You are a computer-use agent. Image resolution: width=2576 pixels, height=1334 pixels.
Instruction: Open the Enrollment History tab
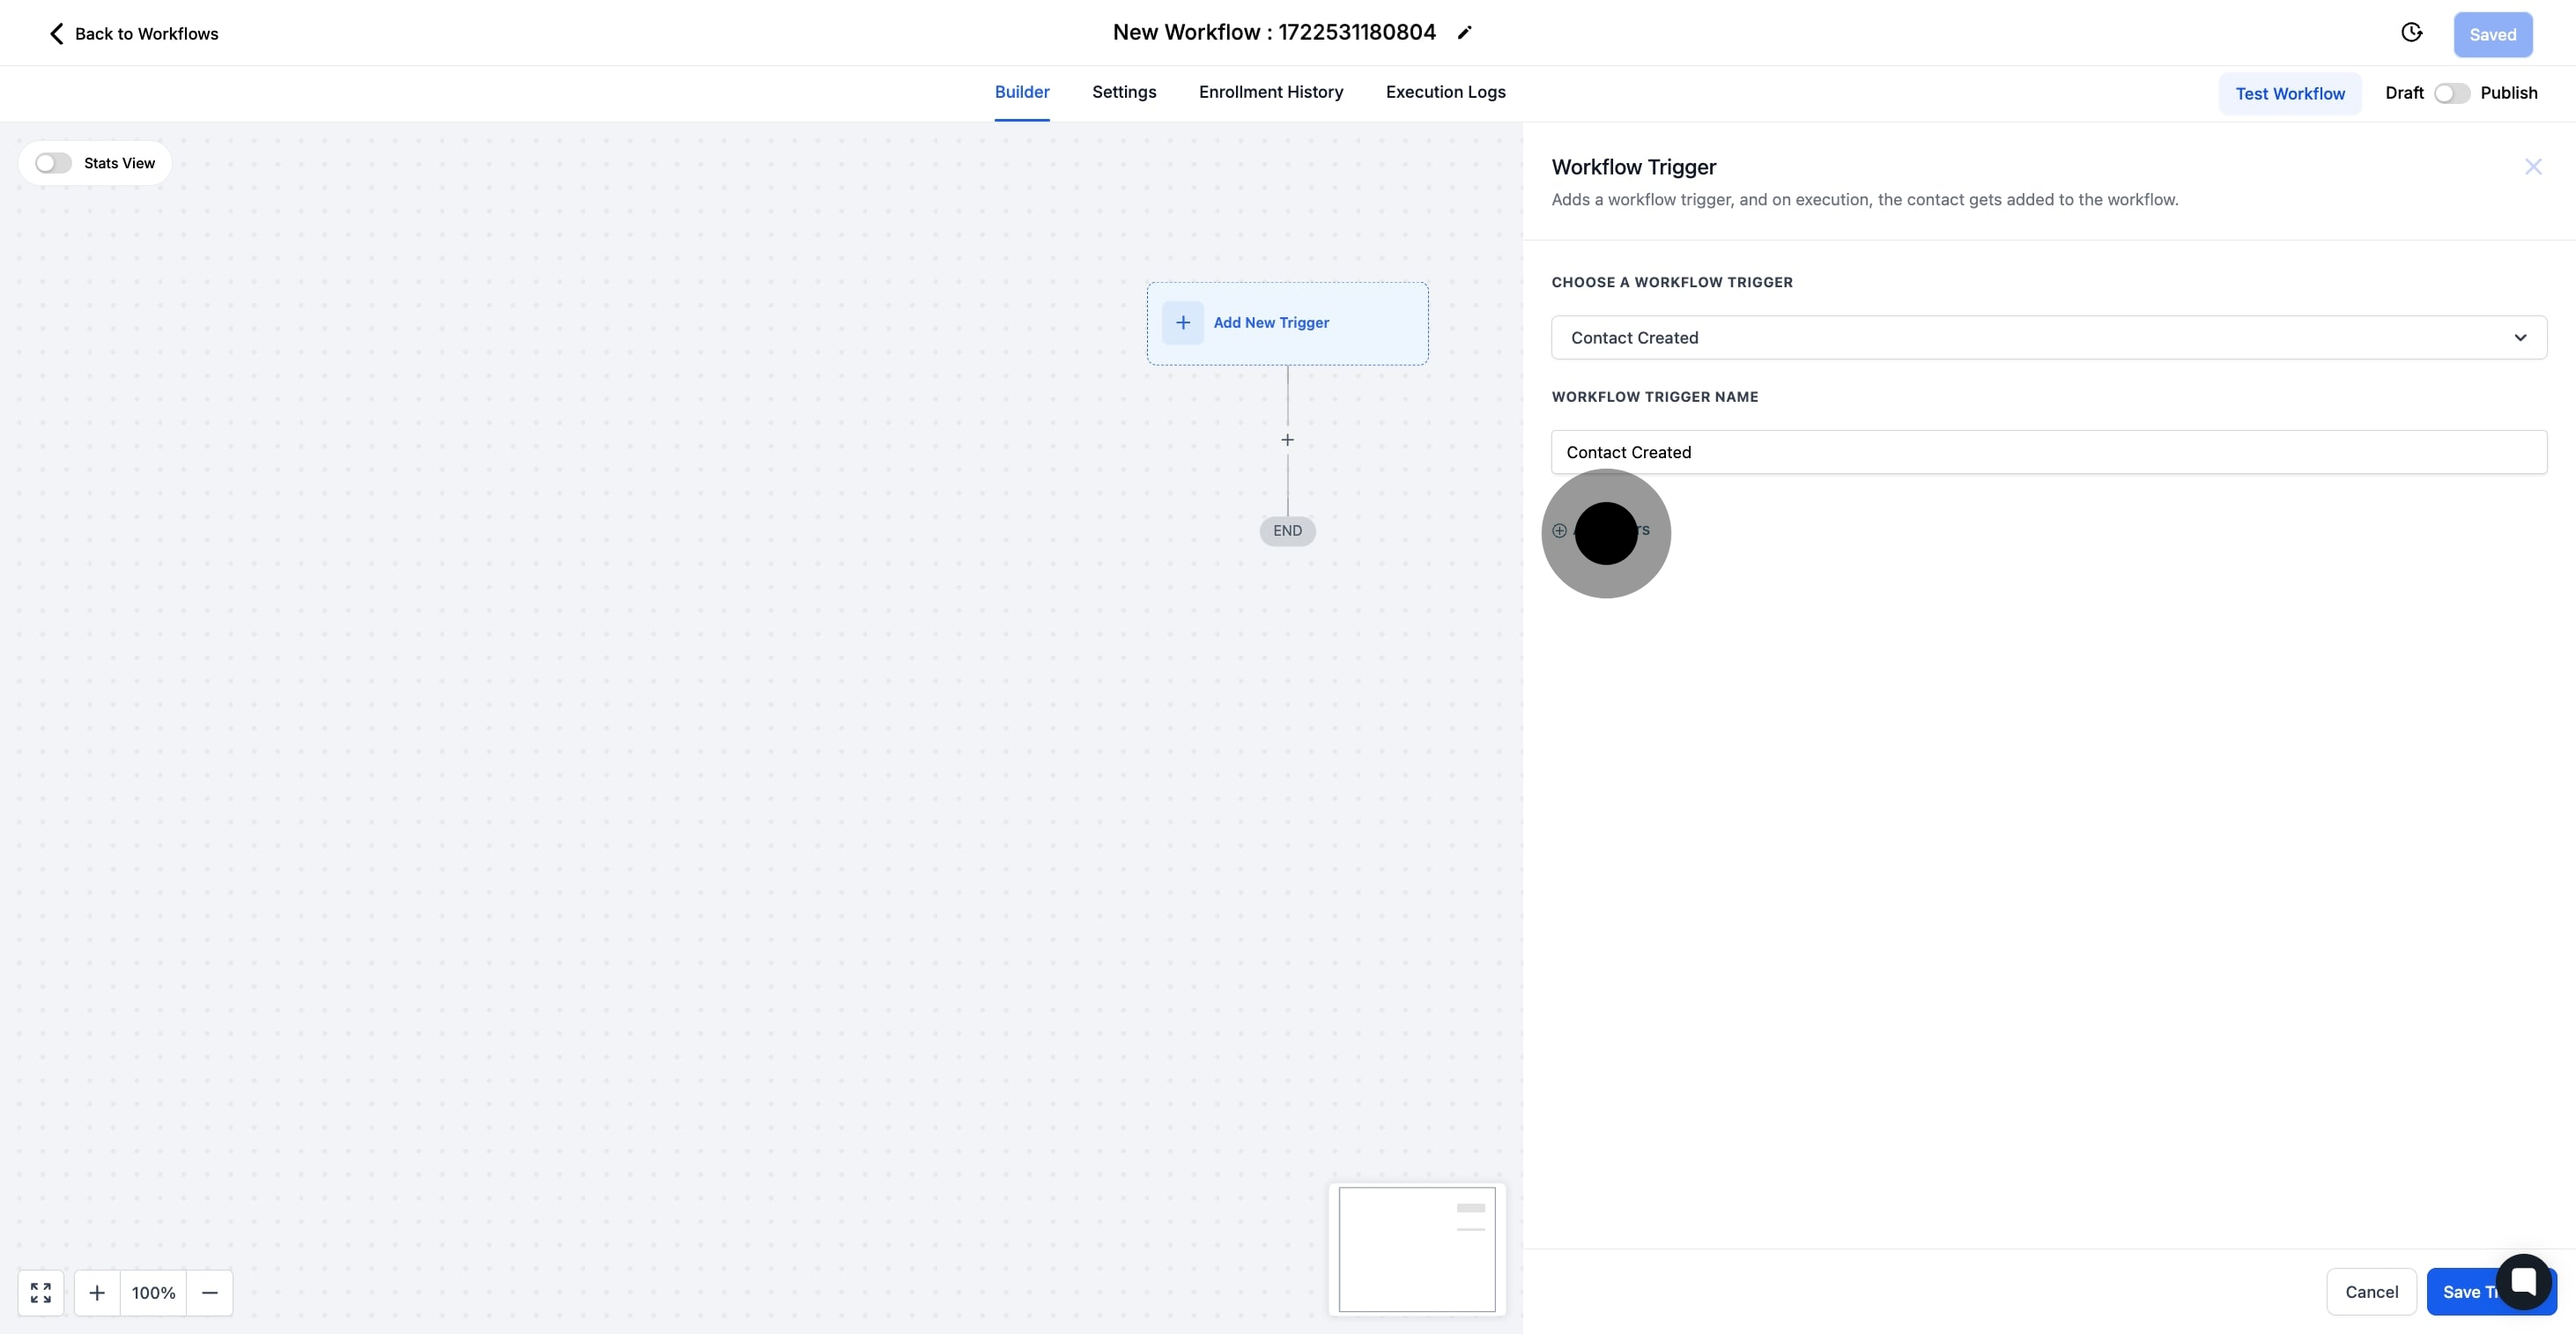coord(1270,92)
